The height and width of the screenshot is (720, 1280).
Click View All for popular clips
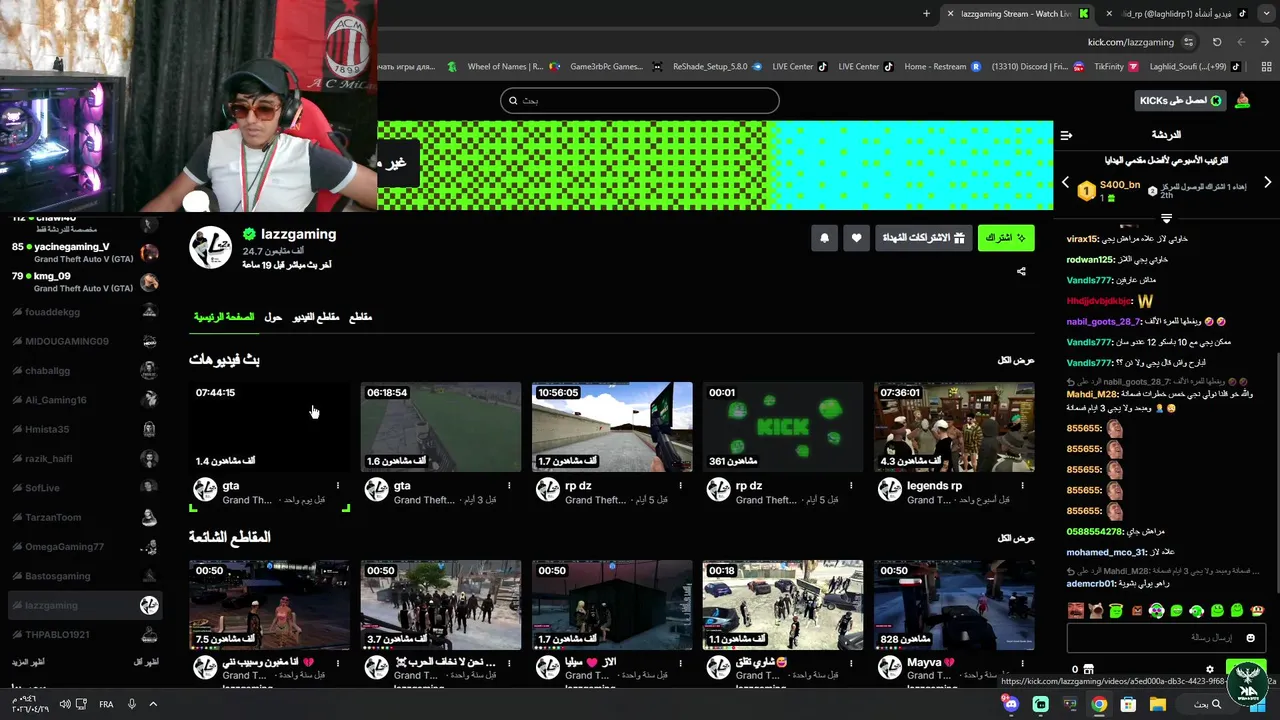pos(1016,538)
